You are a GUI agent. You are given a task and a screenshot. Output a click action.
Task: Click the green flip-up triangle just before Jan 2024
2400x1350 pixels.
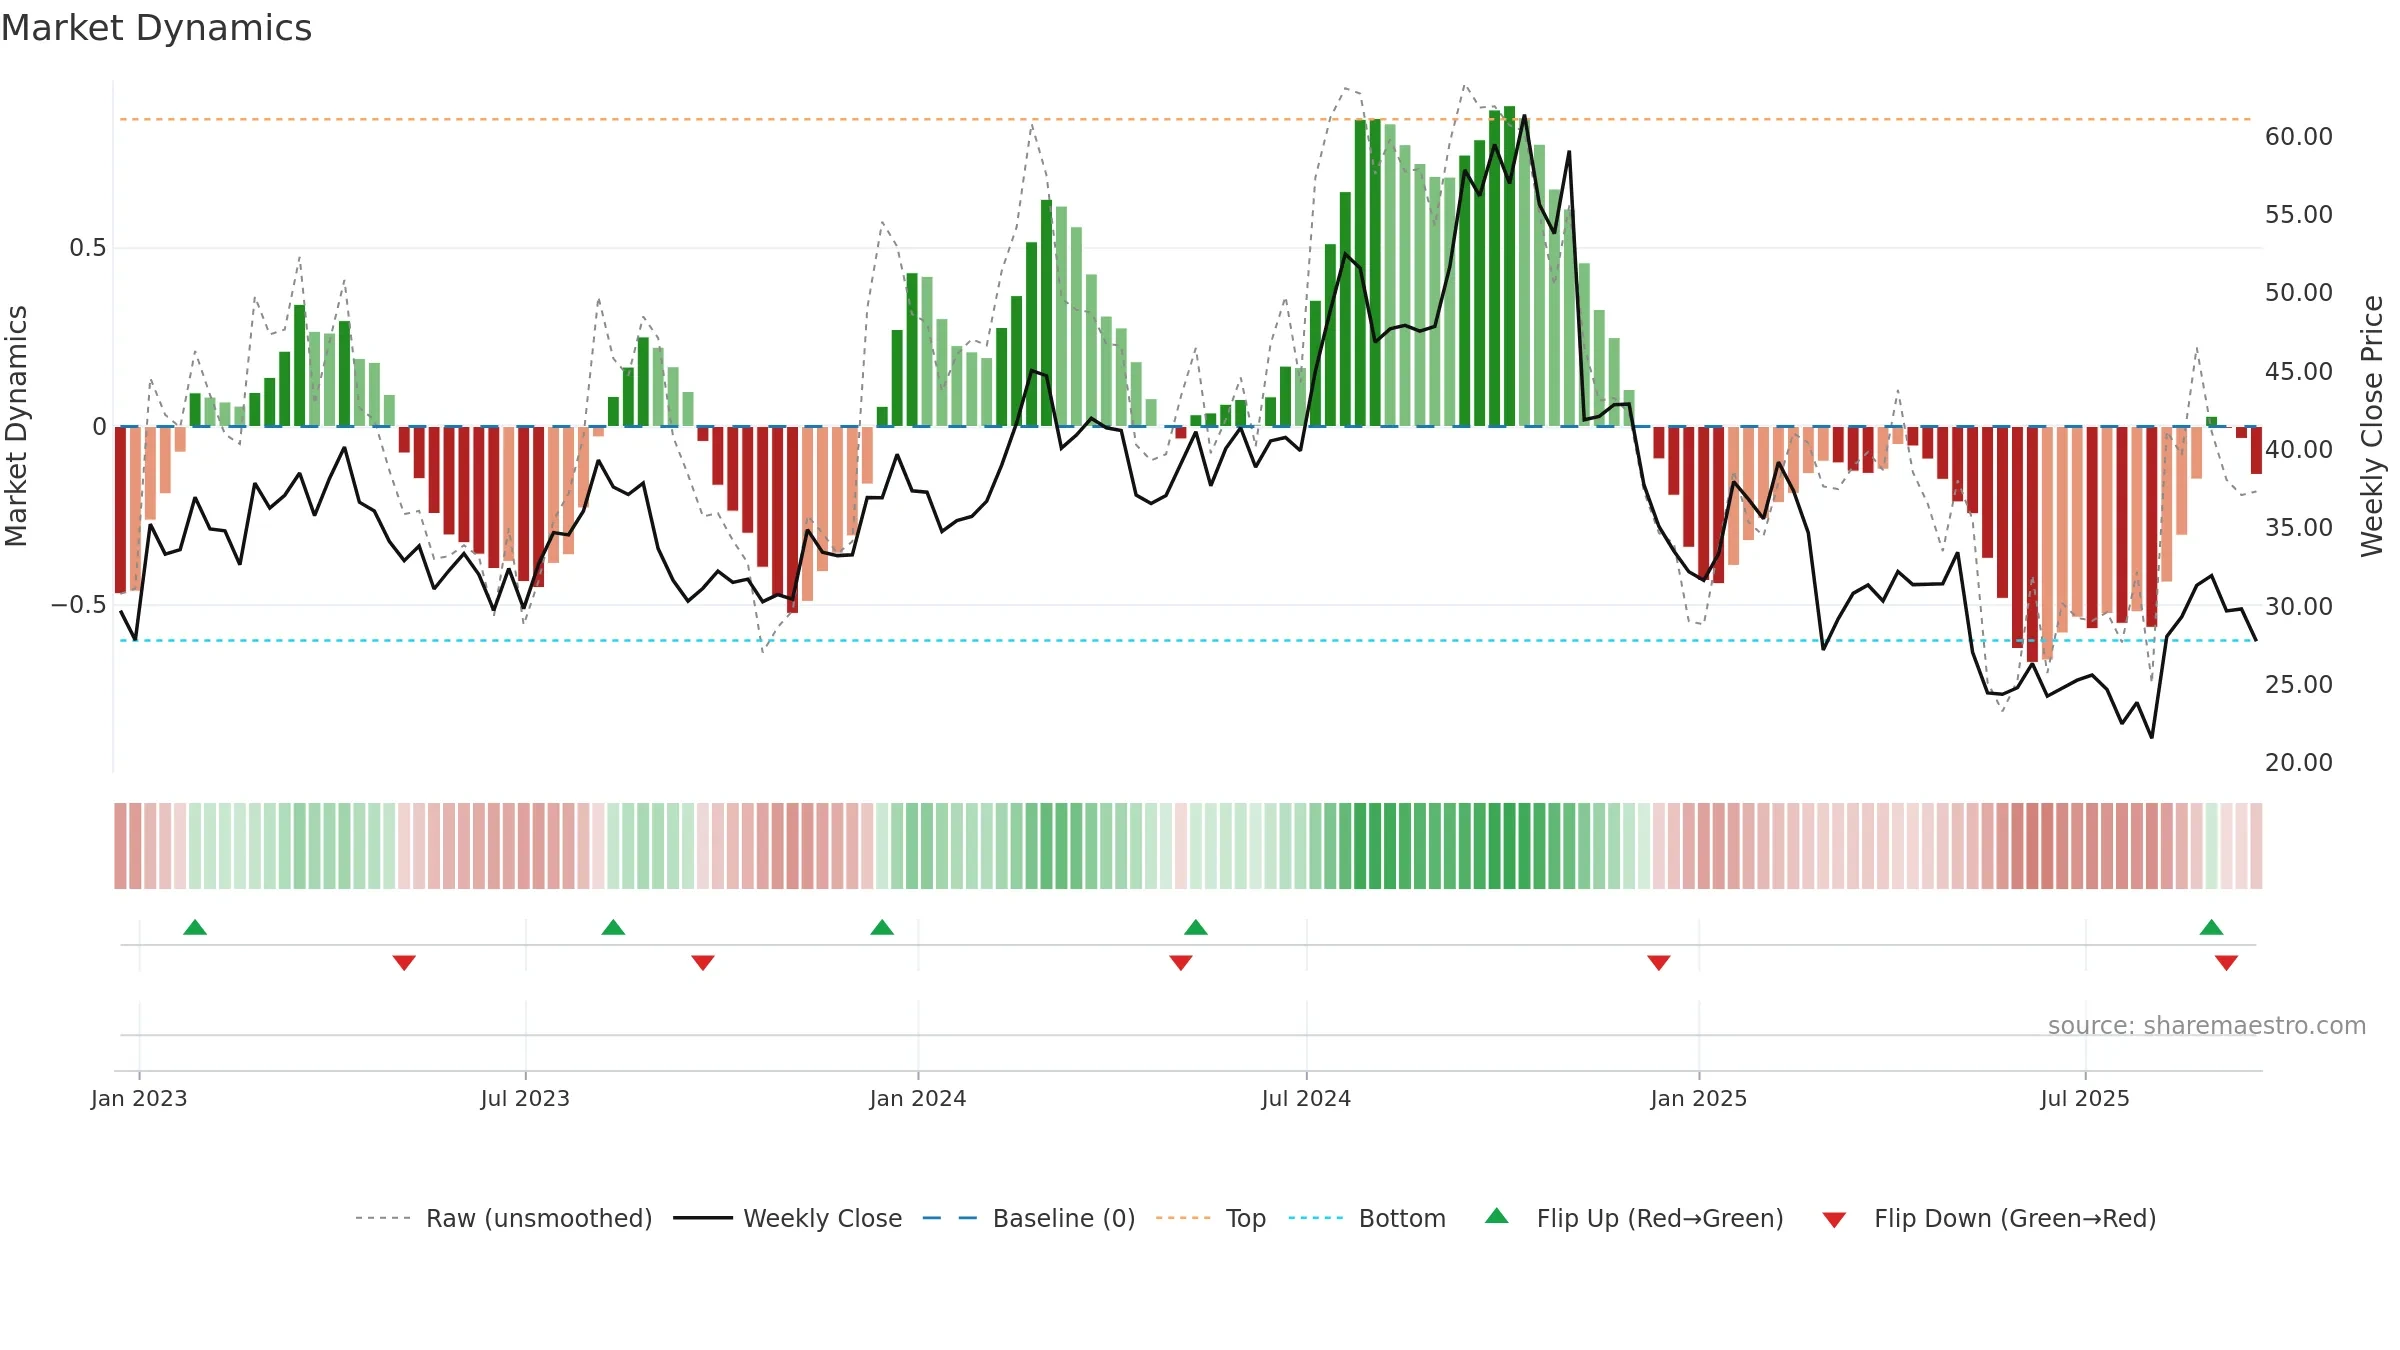coord(882,927)
